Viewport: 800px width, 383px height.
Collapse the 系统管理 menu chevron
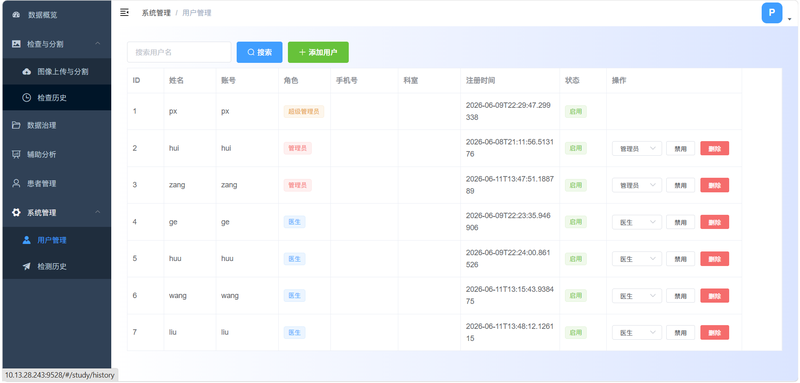98,212
